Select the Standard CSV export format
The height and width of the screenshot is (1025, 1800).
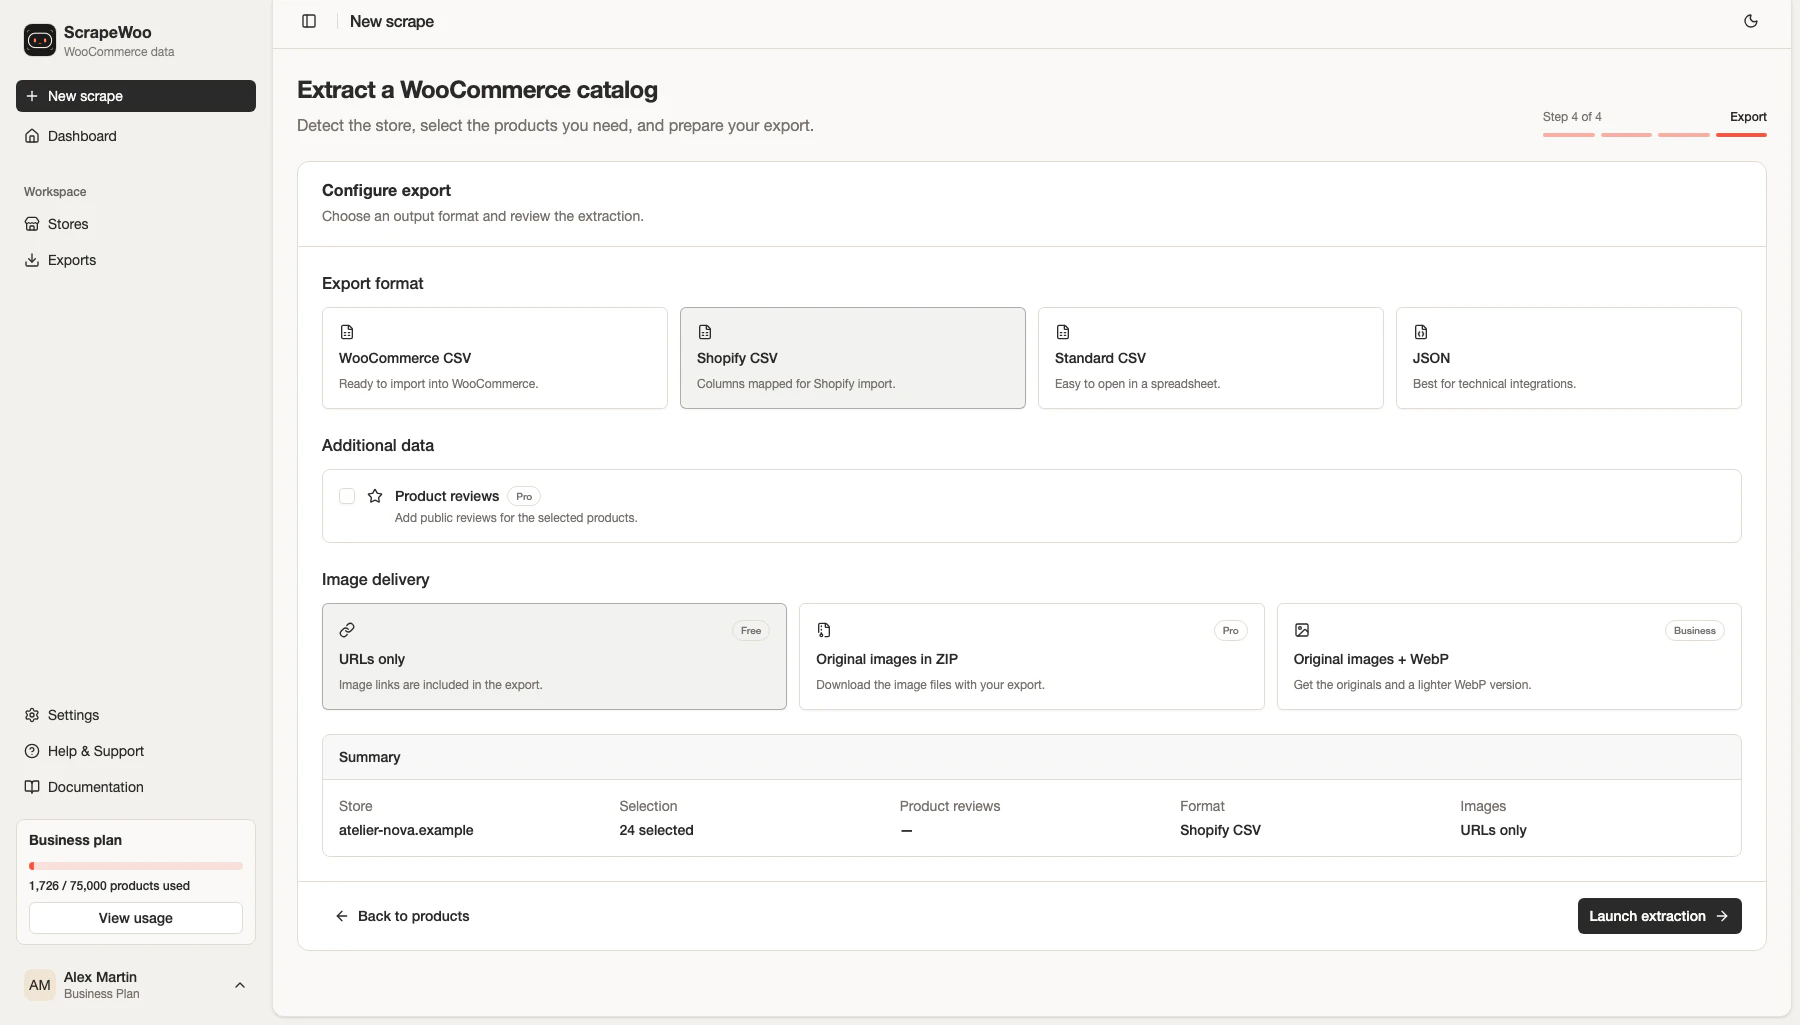click(x=1211, y=358)
